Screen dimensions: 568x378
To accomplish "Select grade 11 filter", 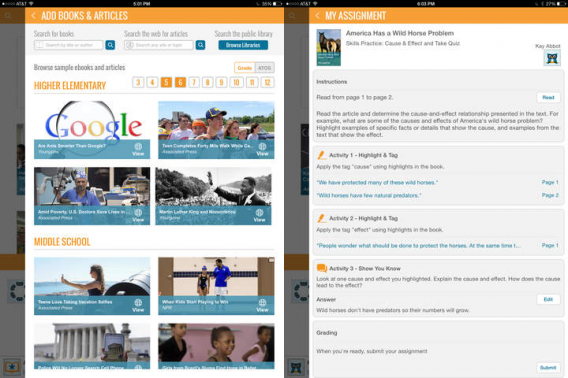I will click(252, 82).
